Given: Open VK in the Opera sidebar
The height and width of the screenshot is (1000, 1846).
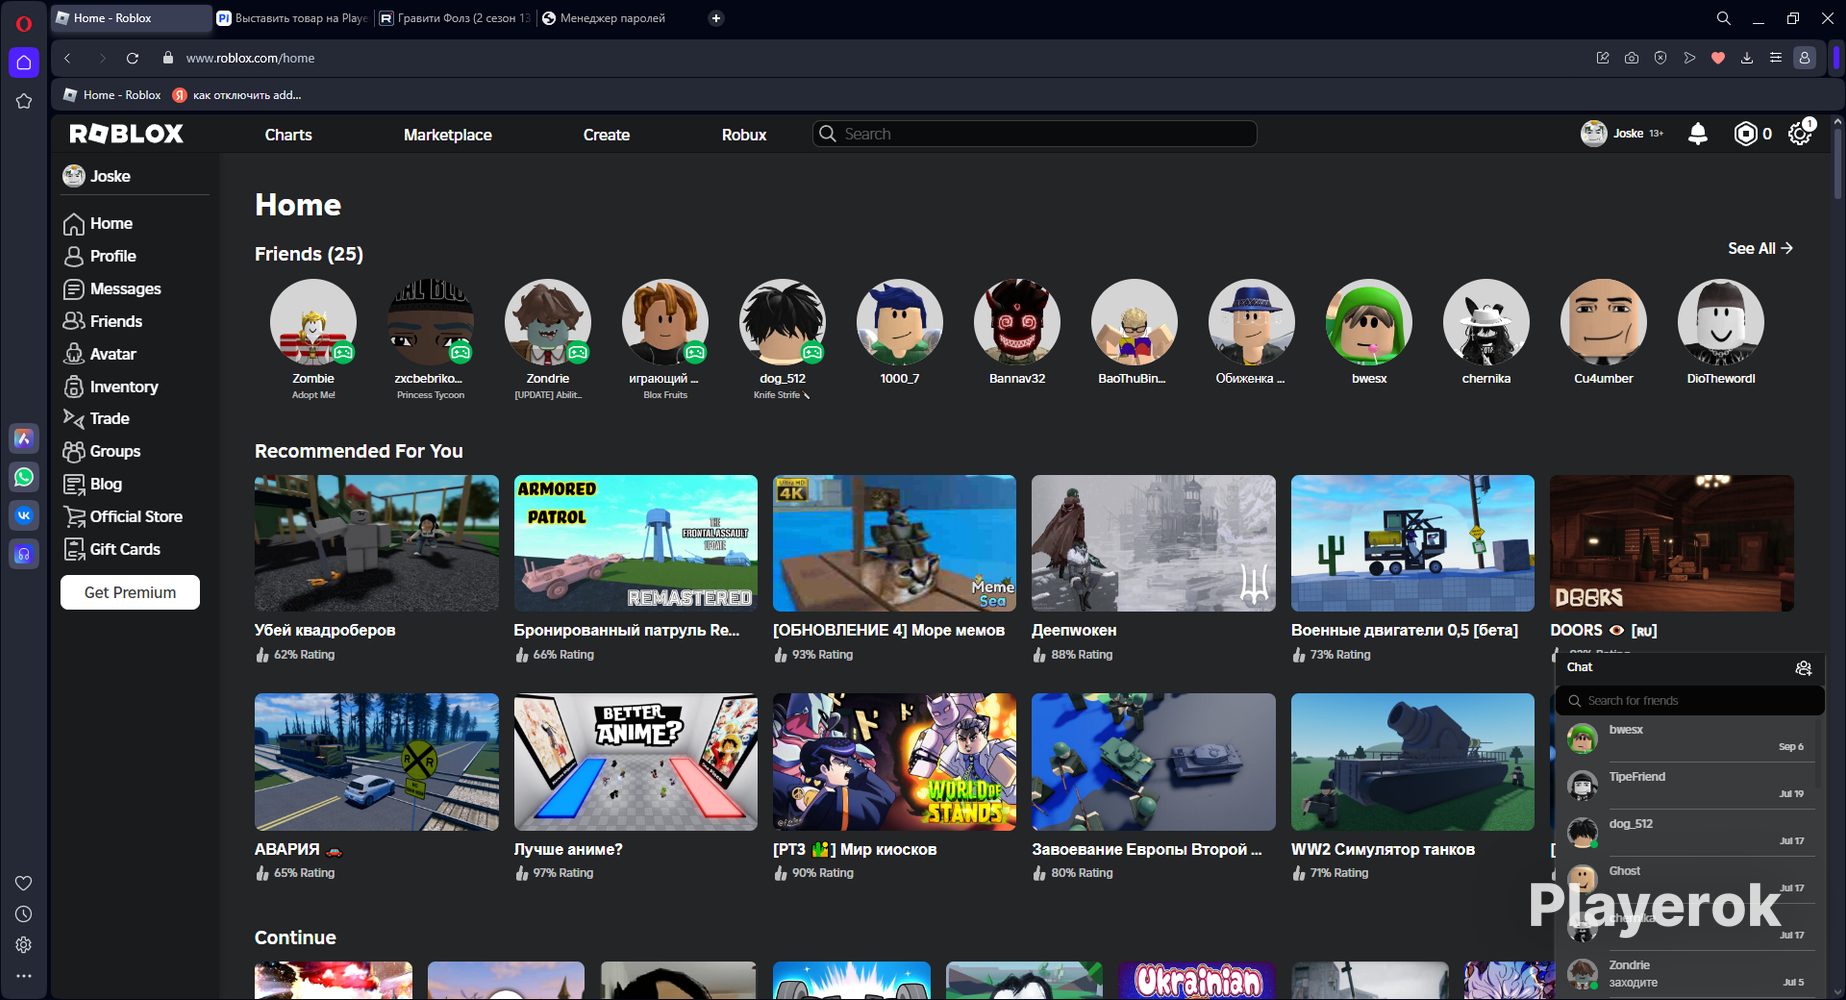Looking at the screenshot, I should [24, 515].
